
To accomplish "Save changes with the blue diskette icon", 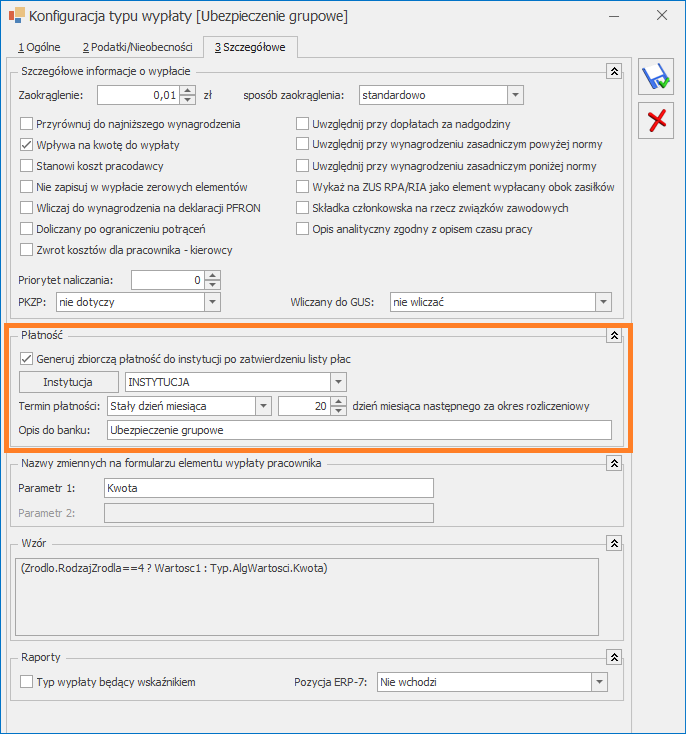I will pyautogui.click(x=656, y=77).
